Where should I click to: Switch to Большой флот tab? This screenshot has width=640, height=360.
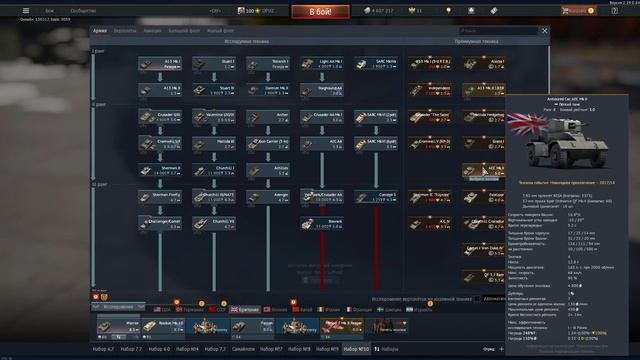[x=184, y=31]
